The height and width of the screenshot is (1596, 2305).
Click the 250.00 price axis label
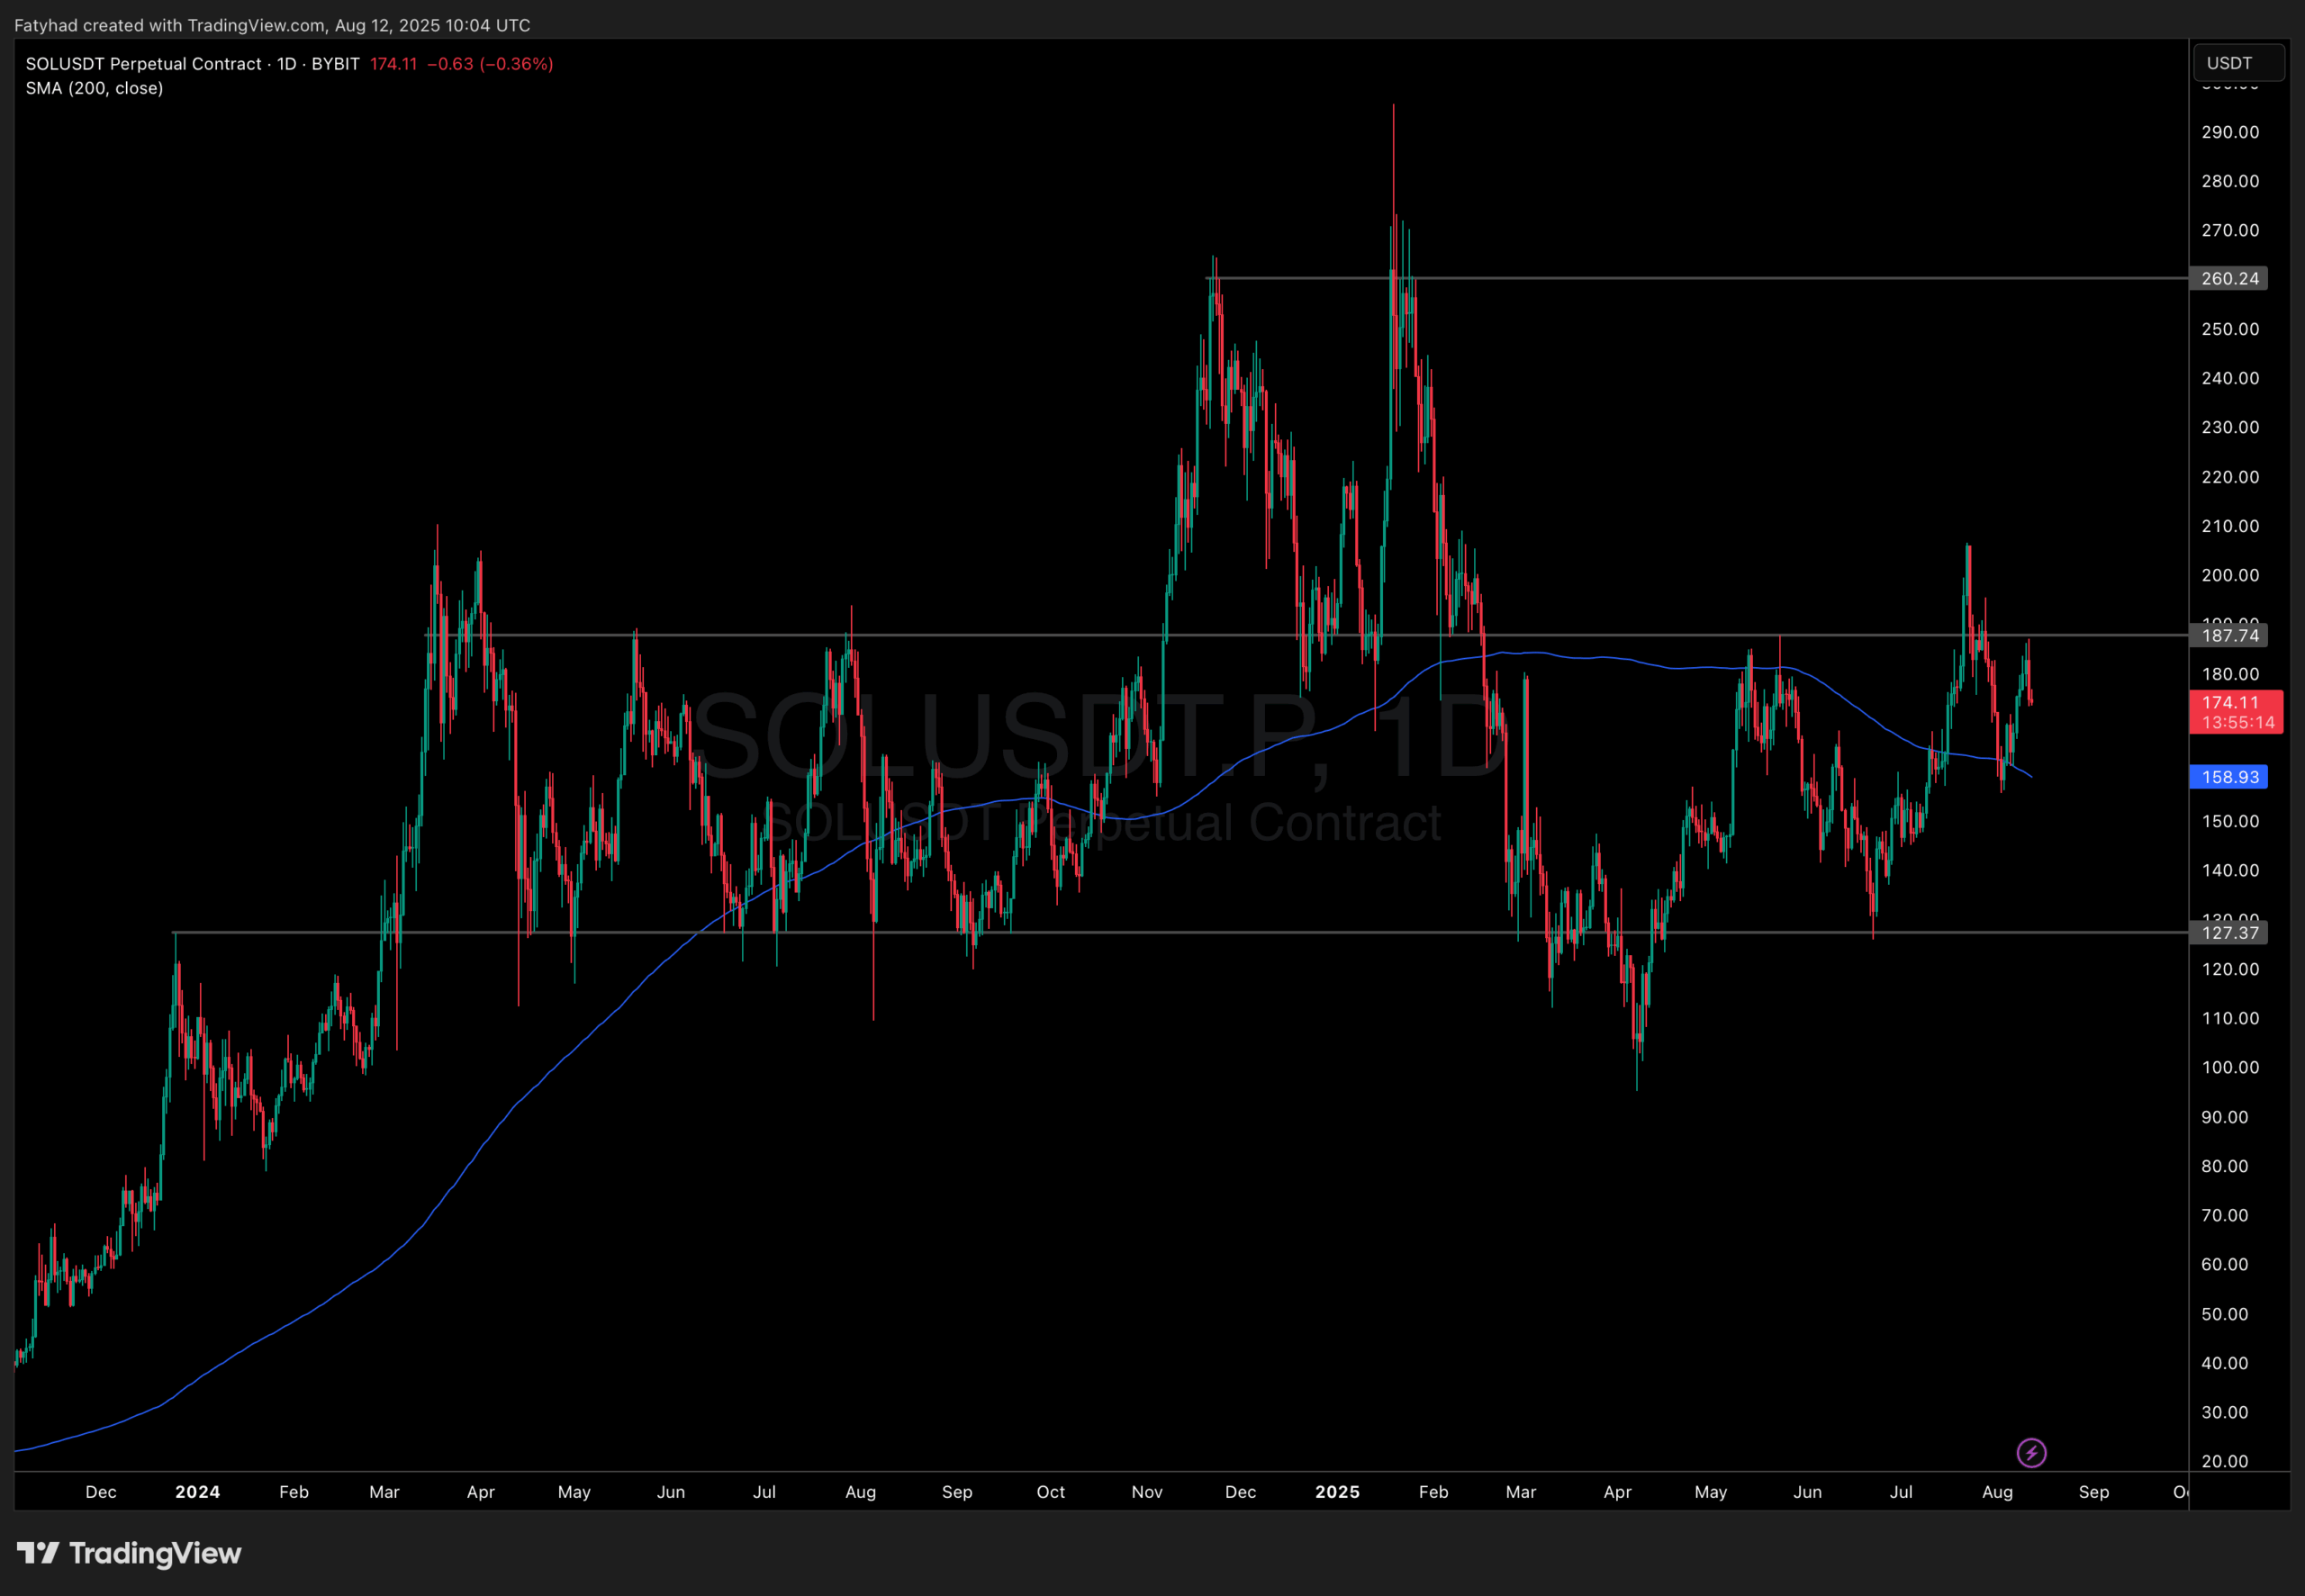2230,329
